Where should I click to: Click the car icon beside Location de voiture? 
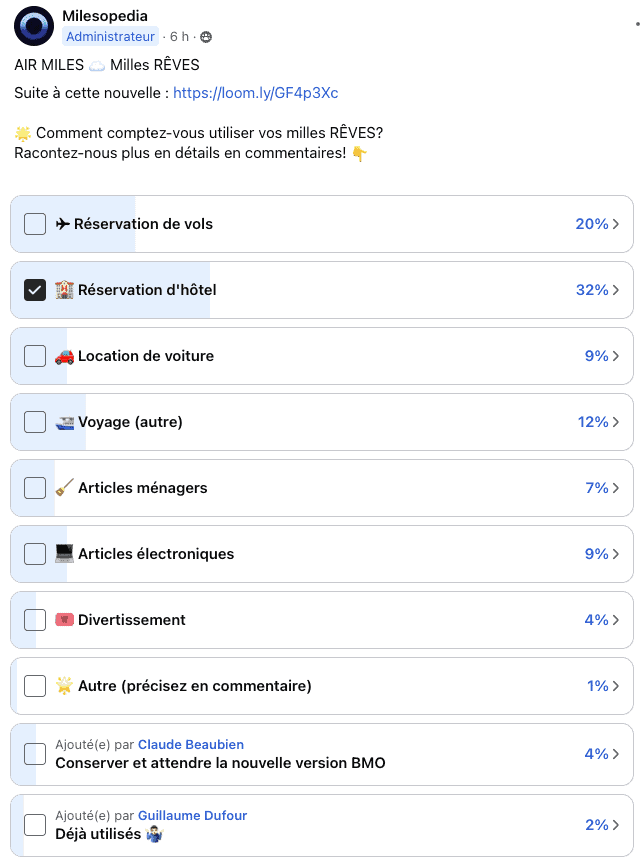[x=64, y=356]
